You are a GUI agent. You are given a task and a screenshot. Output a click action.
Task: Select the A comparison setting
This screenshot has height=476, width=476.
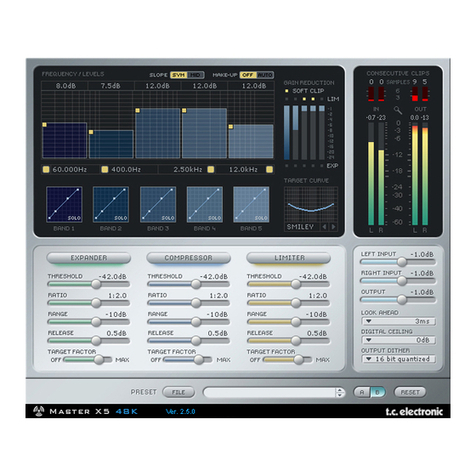362,392
